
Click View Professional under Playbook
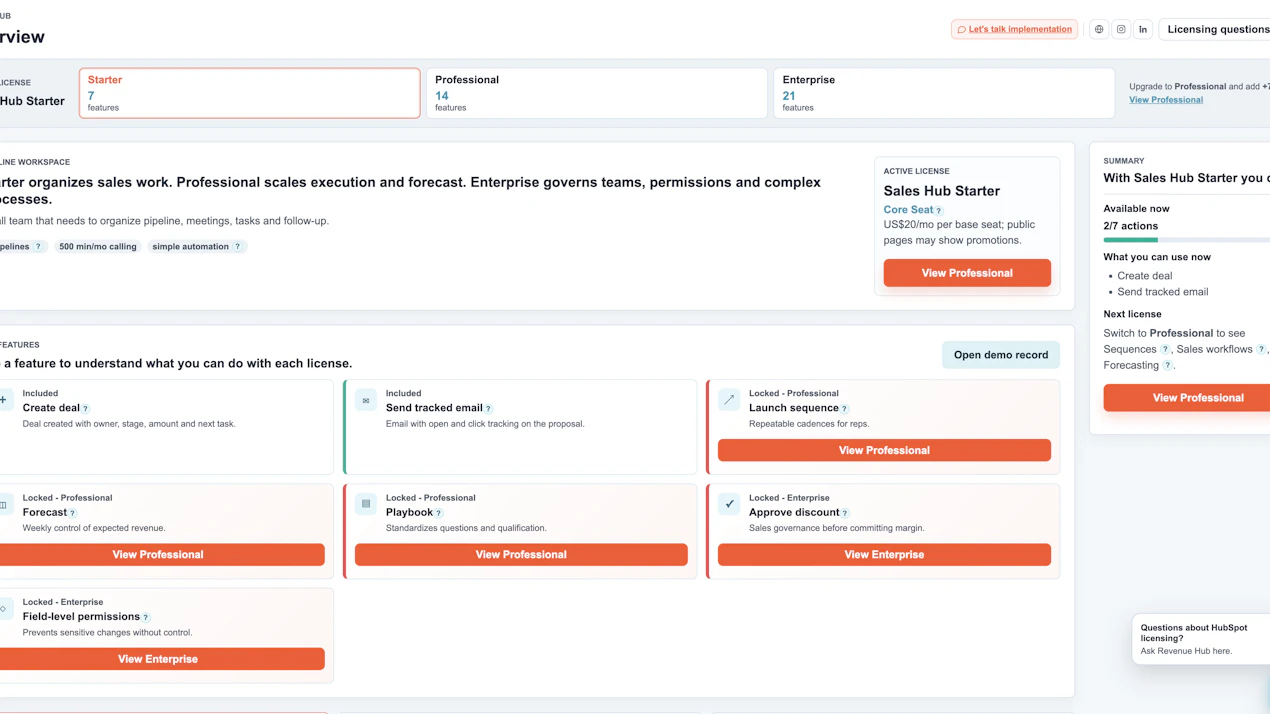[x=521, y=554]
